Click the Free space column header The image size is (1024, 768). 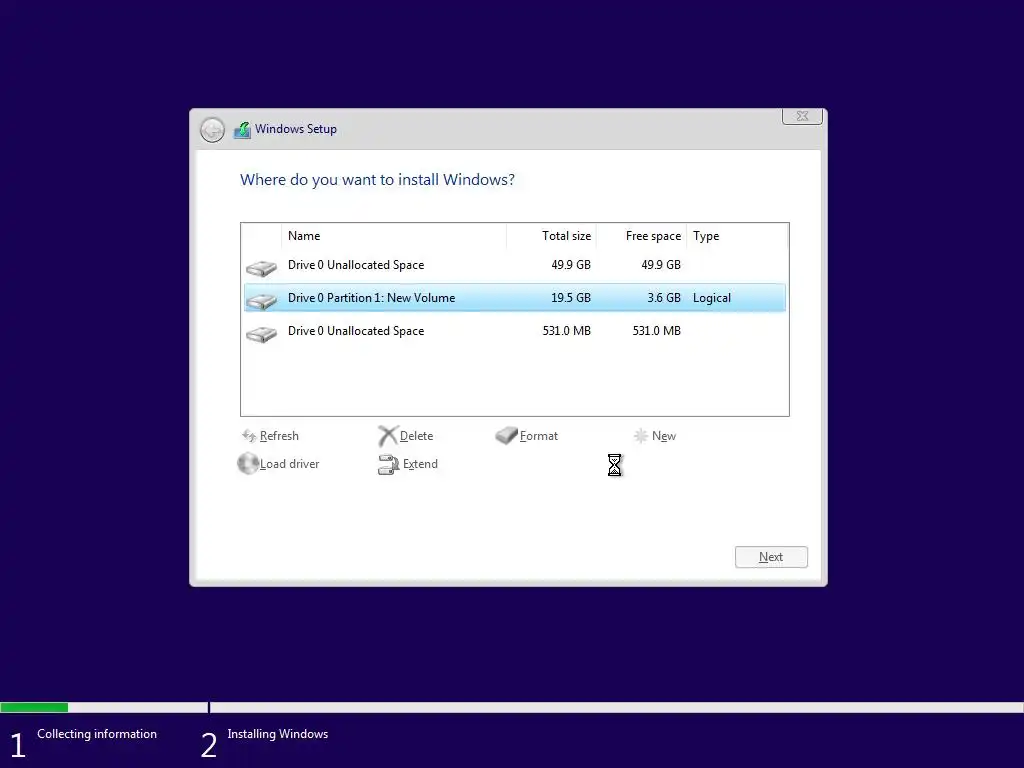click(641, 236)
